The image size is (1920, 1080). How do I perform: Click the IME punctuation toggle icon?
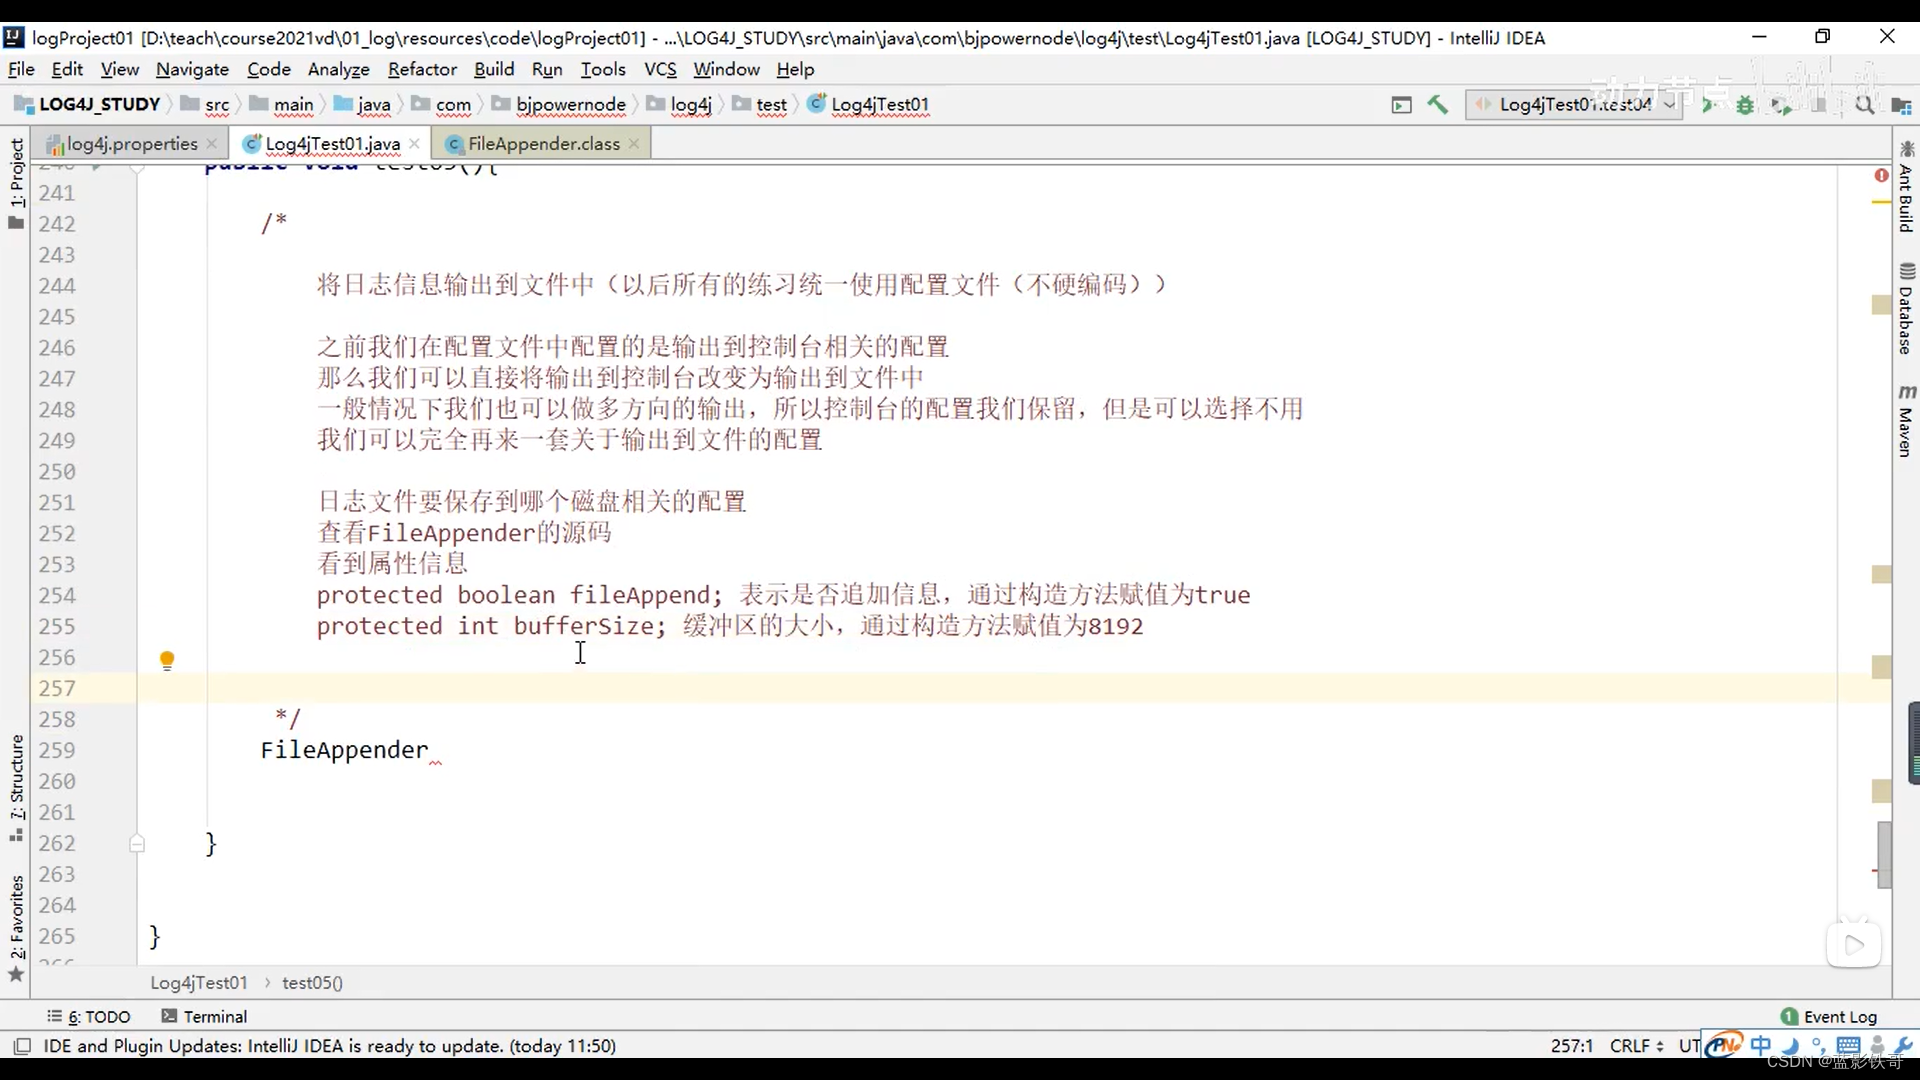pos(1819,1045)
